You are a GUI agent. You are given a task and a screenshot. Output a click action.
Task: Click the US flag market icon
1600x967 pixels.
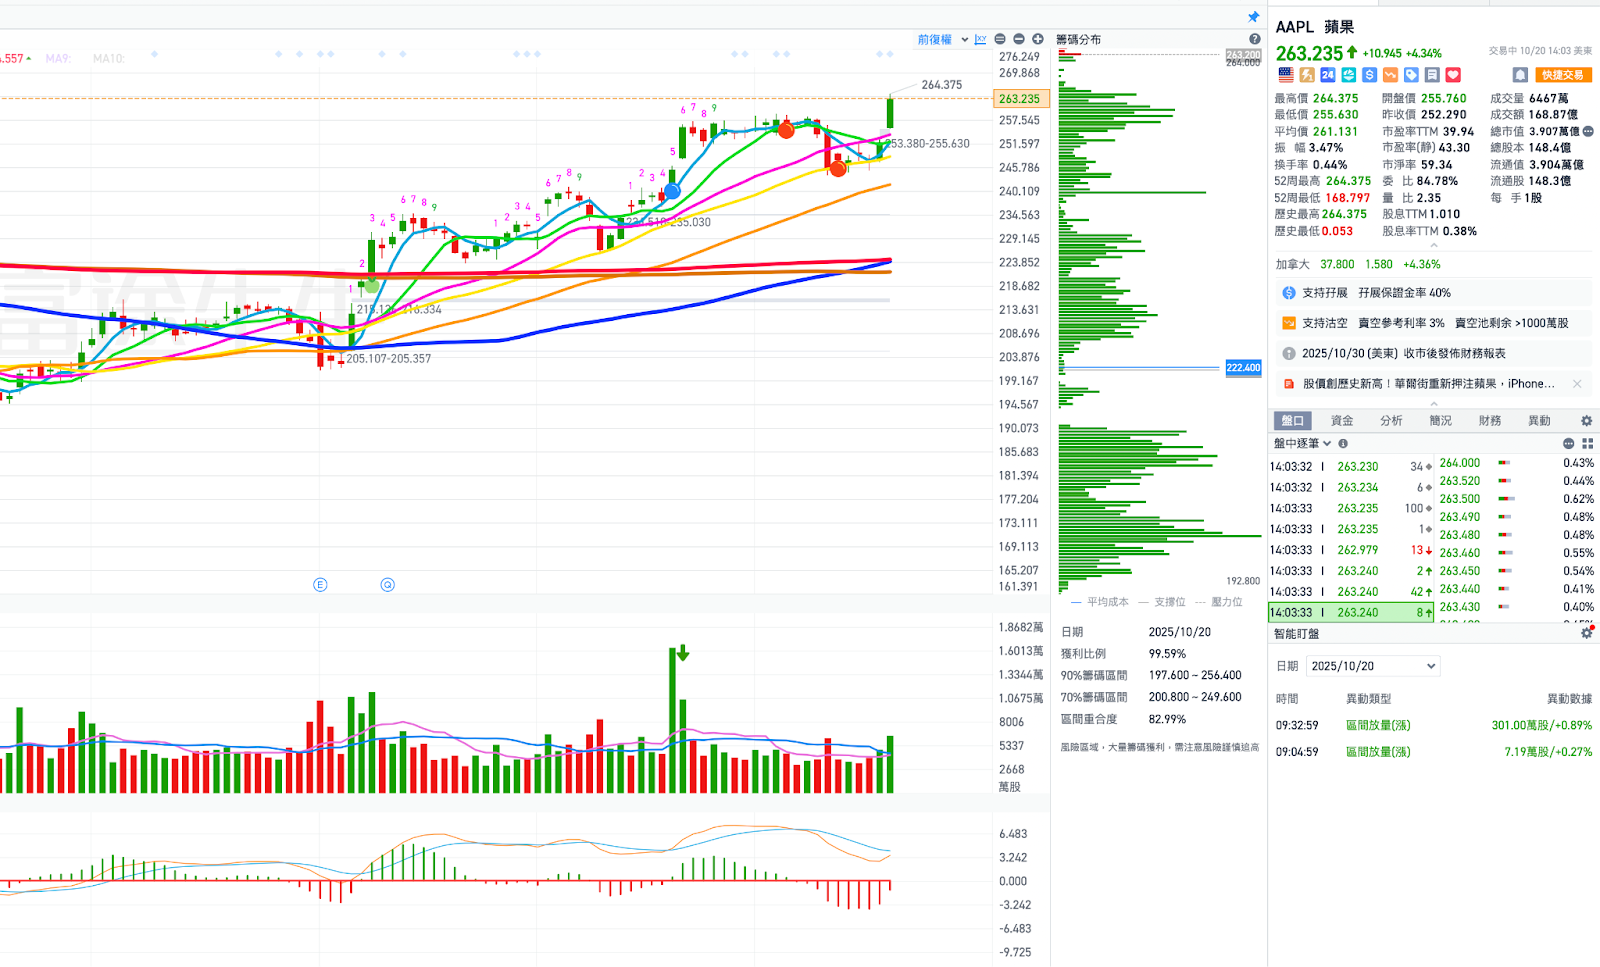point(1286,75)
